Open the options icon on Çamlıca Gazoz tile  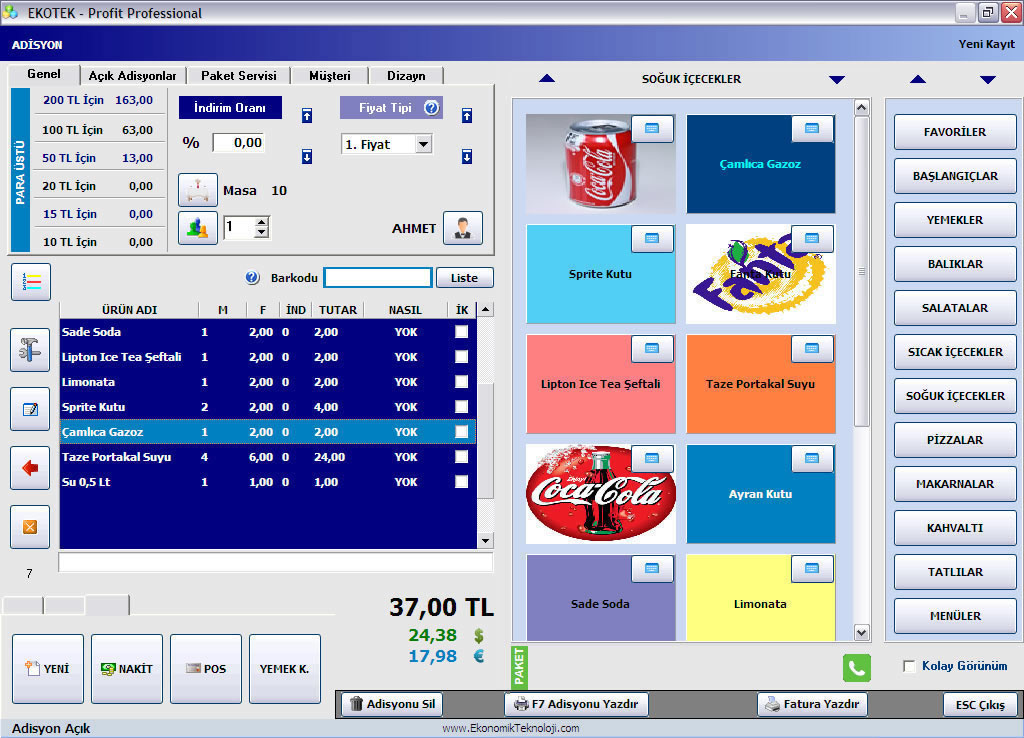(812, 129)
